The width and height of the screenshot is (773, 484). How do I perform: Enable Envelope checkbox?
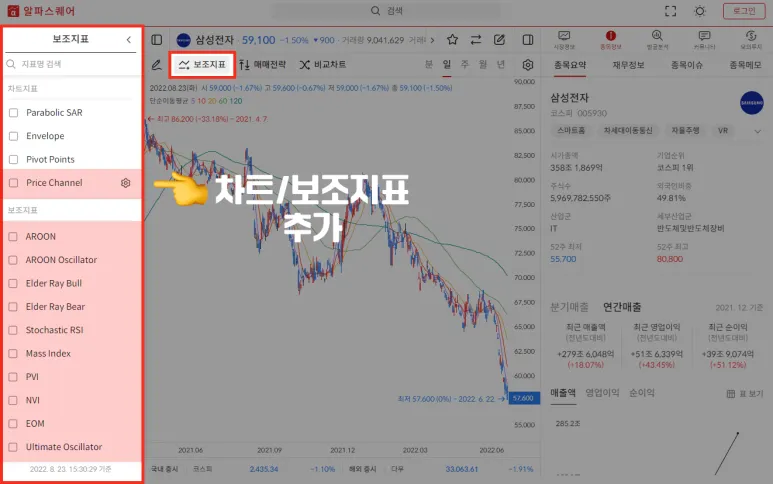(14, 136)
